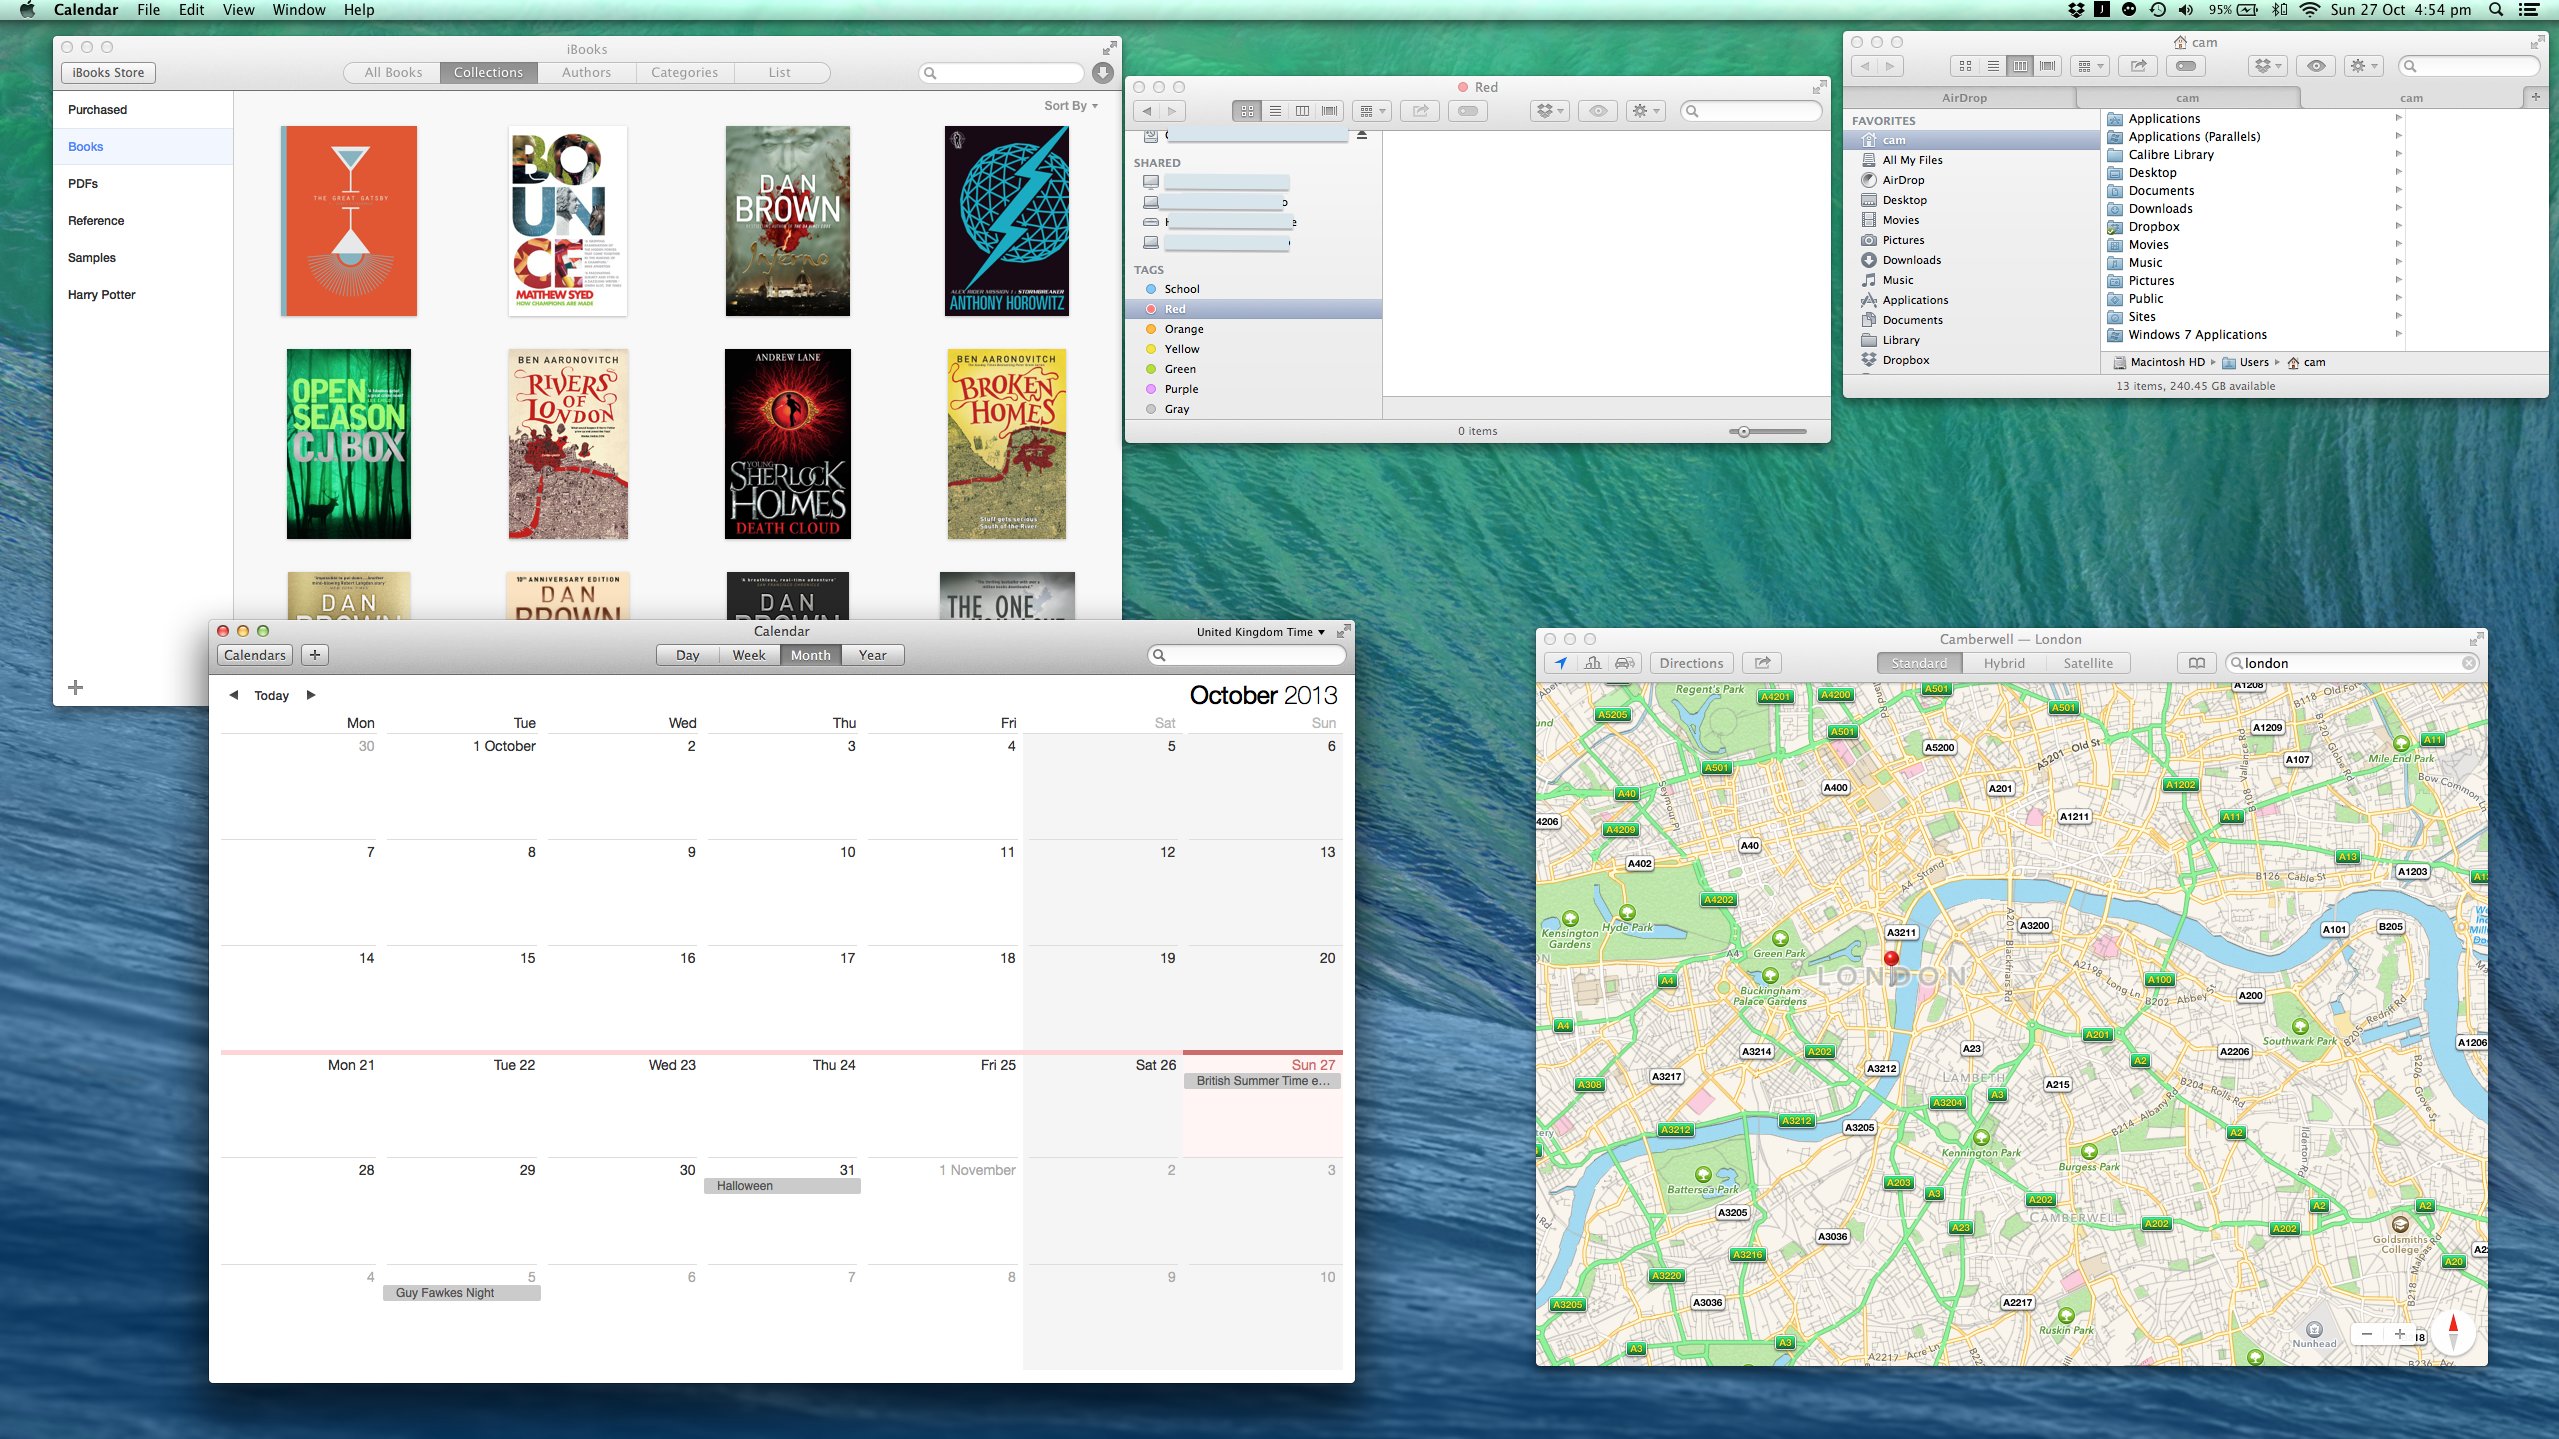Zoom in with plus button on map

click(2399, 1334)
